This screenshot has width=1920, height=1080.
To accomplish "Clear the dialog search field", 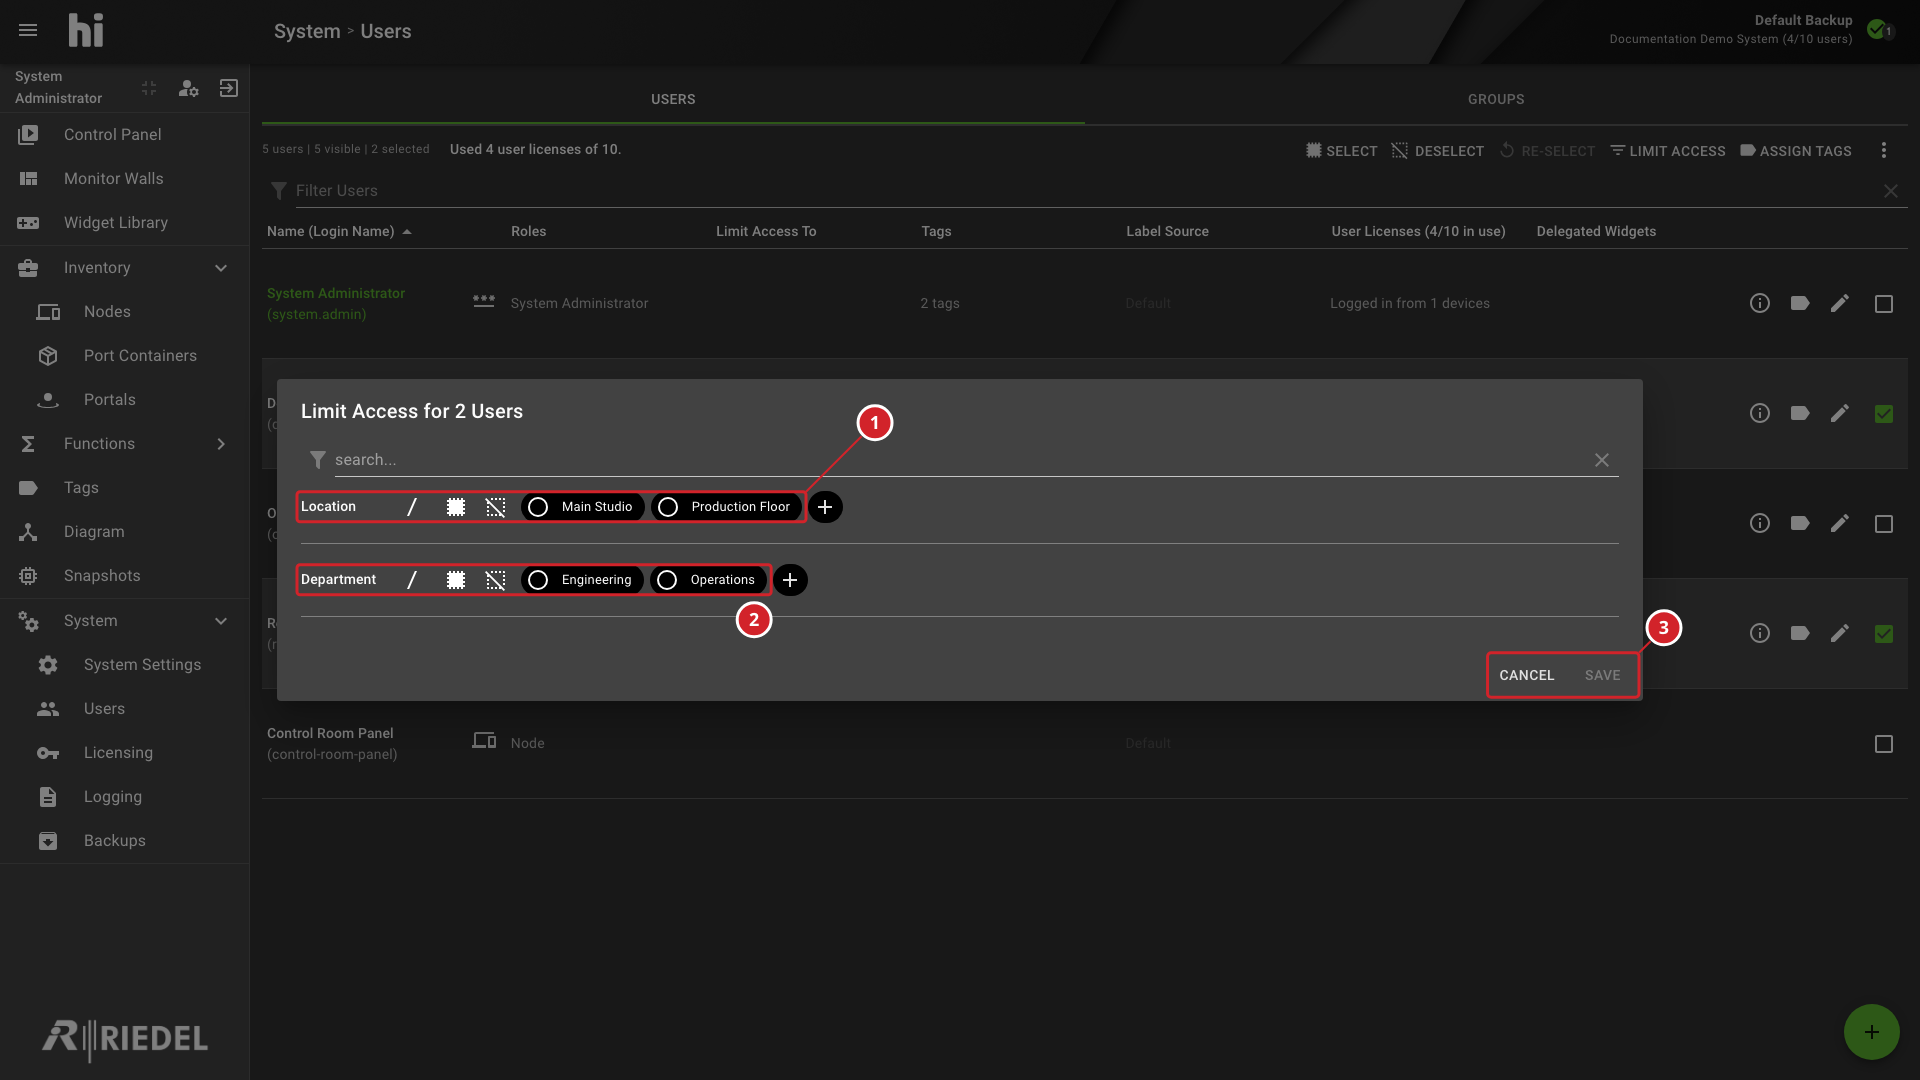I will coord(1602,460).
